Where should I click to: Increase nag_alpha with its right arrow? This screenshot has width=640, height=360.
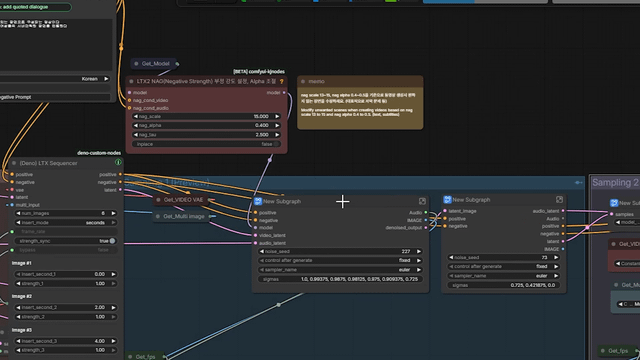(x=277, y=125)
